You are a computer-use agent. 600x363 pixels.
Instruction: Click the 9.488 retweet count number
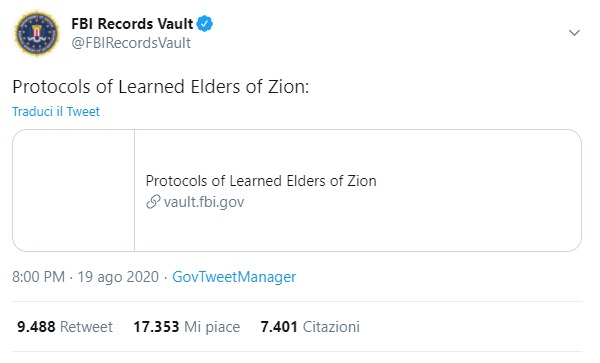(36, 327)
